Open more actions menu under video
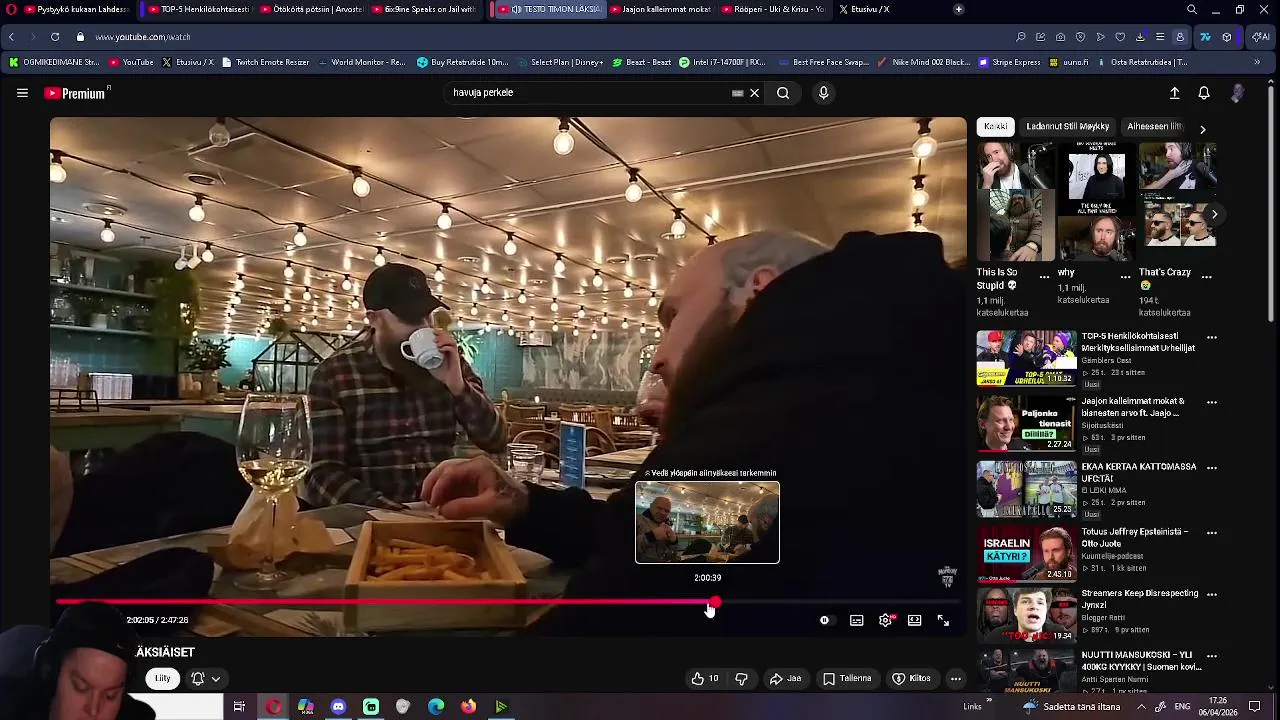Viewport: 1280px width, 720px height. coord(956,679)
